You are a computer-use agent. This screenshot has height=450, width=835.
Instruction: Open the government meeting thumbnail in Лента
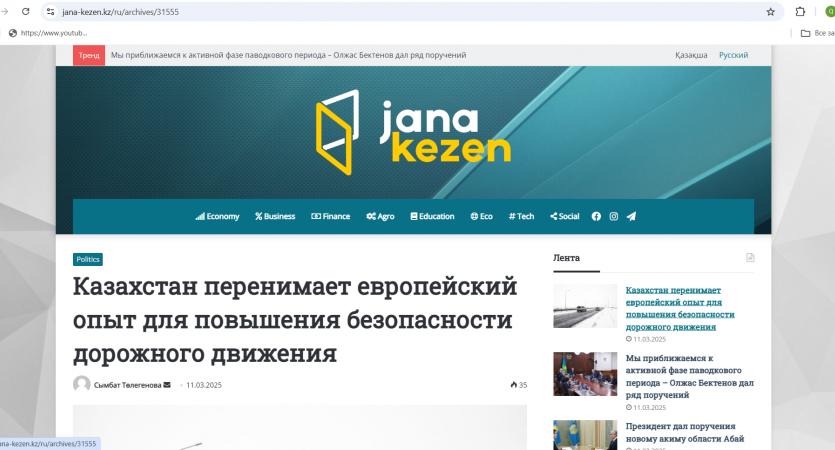click(585, 374)
